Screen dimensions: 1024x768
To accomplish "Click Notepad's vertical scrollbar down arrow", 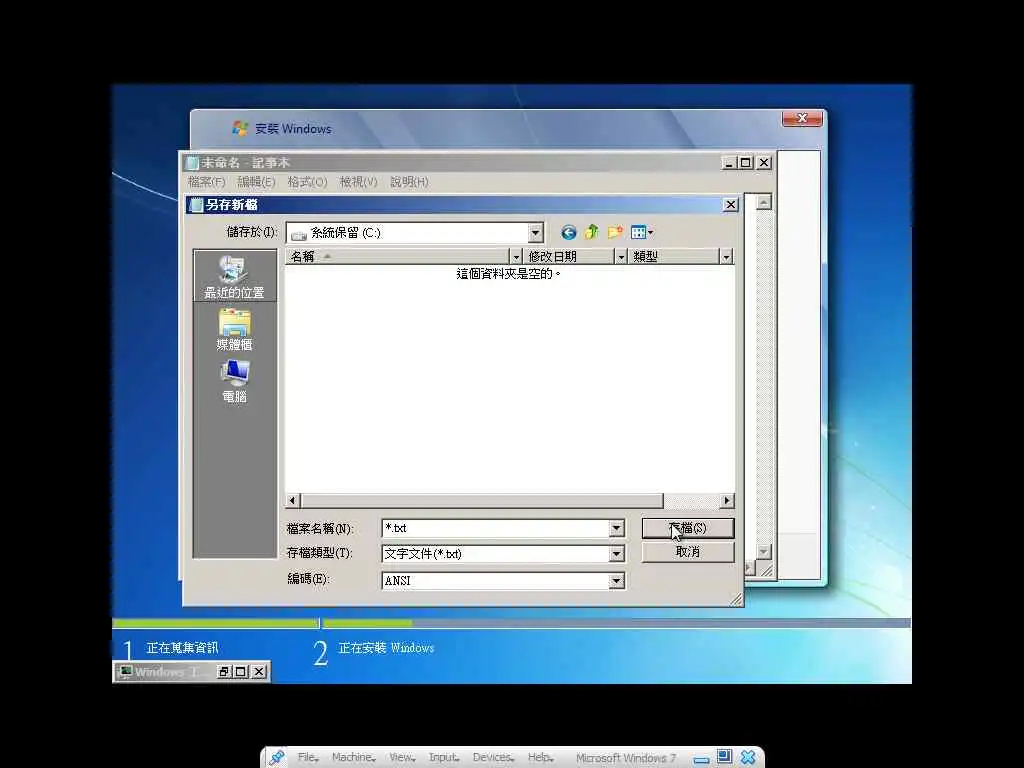I will pos(763,552).
